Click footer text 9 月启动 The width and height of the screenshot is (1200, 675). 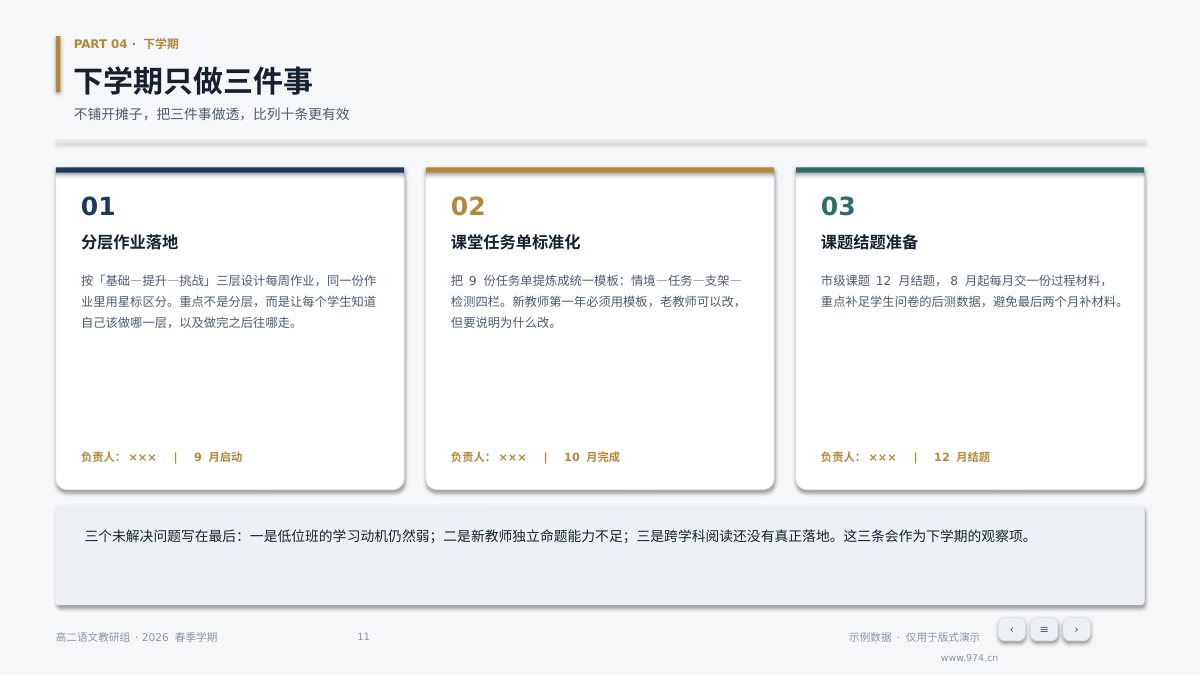click(218, 457)
